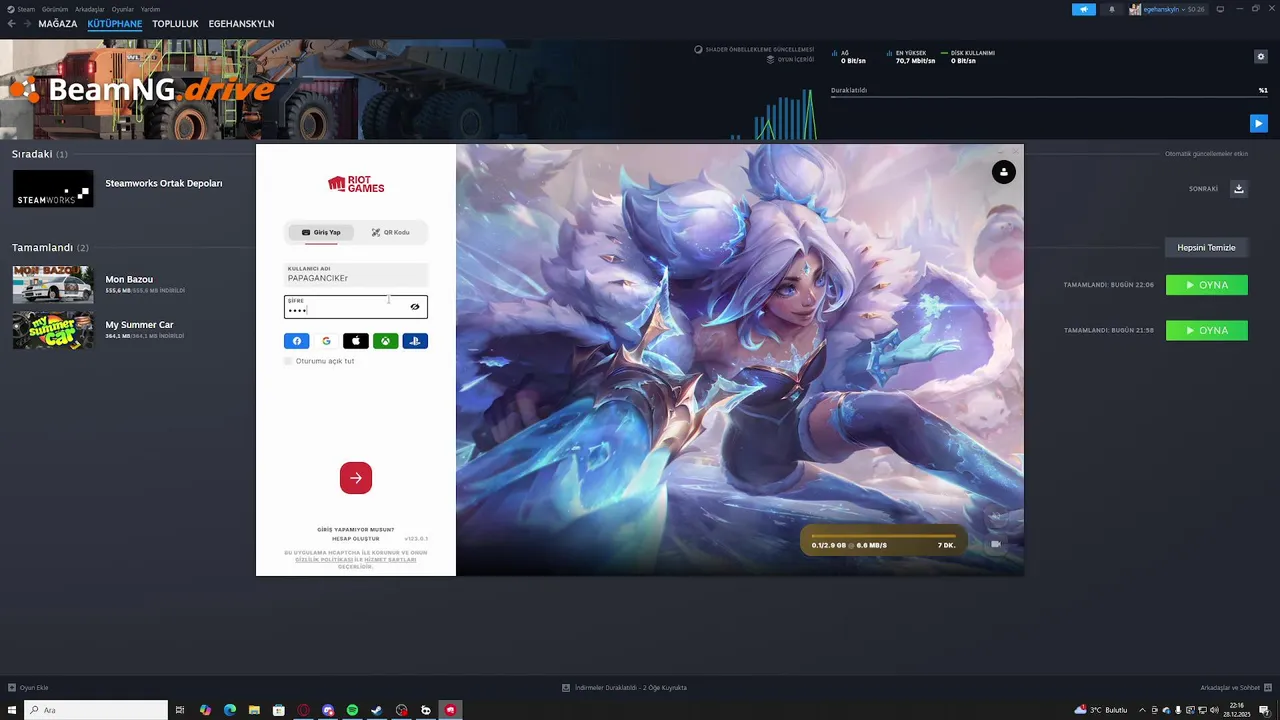This screenshot has height=720, width=1280.
Task: Open the Oyunlar menu
Action: pos(122,9)
